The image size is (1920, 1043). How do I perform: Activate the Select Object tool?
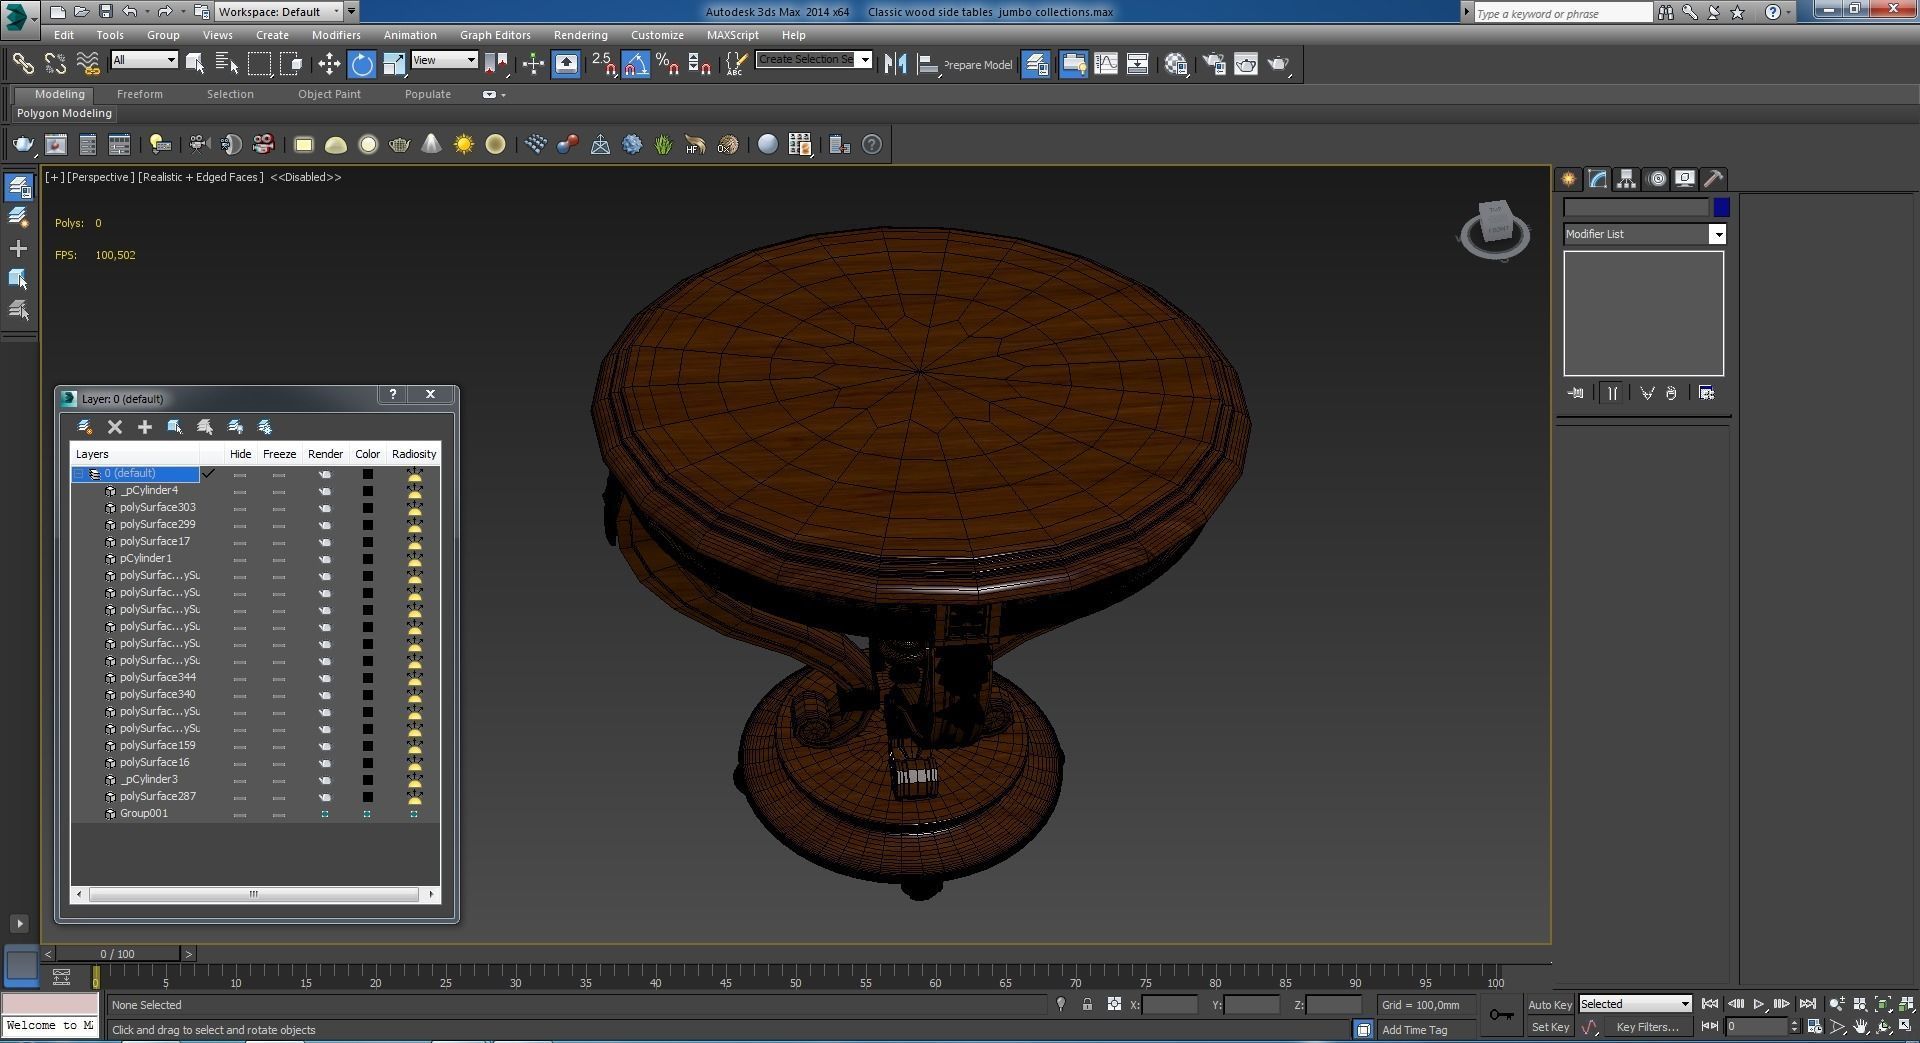[195, 64]
